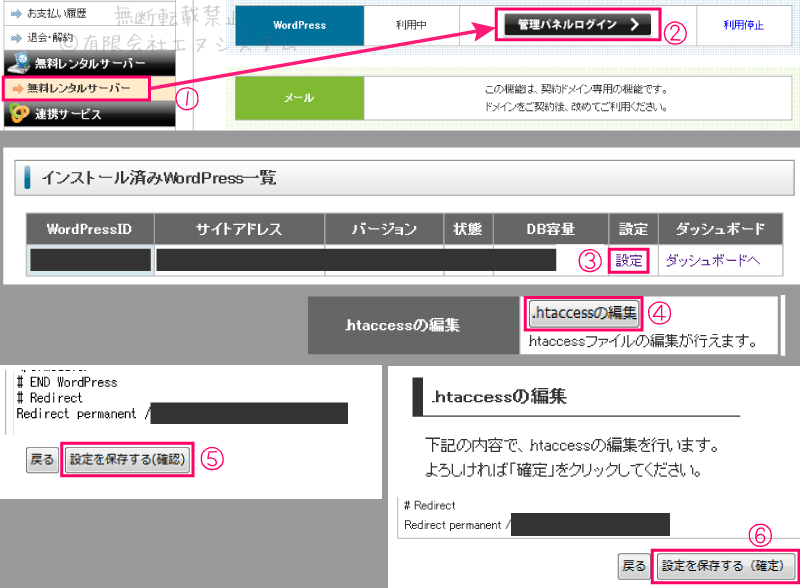The height and width of the screenshot is (588, 800).
Task: Click the 利用中 status text
Action: 411,25
